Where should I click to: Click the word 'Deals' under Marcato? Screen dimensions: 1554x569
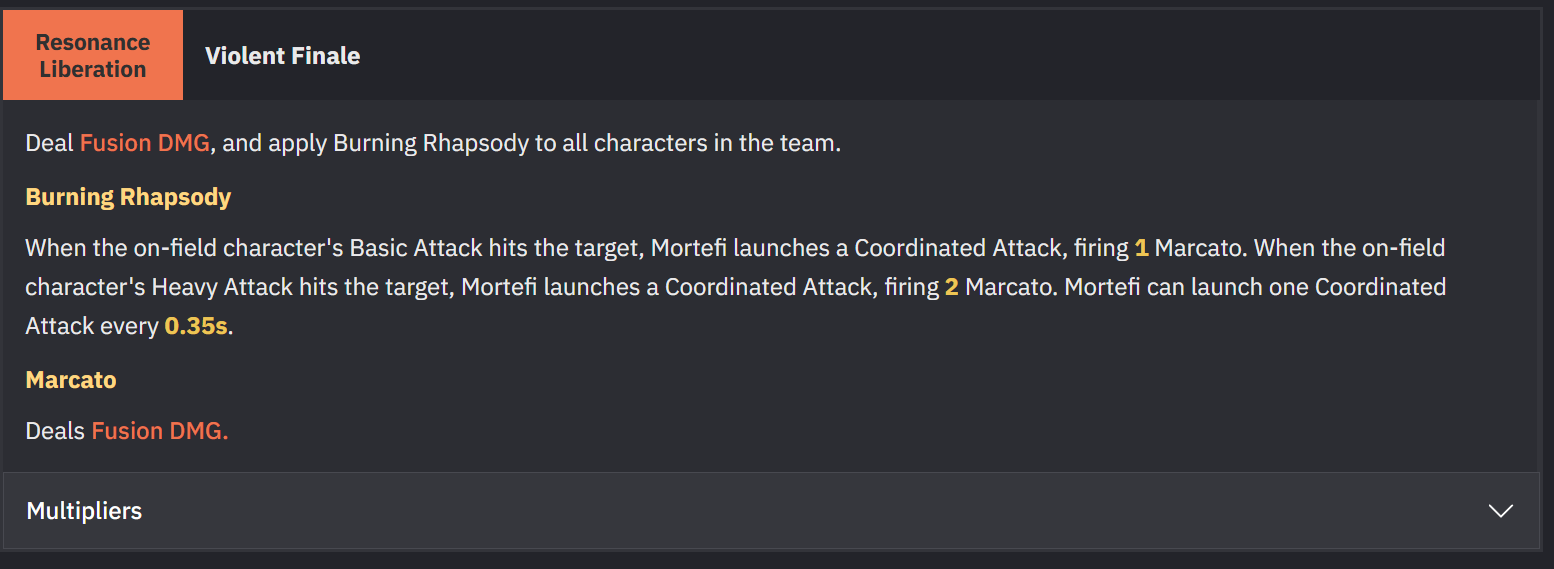55,431
